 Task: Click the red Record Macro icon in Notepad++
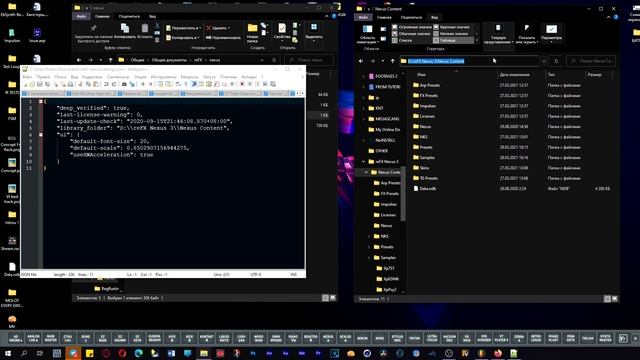pos(242,84)
